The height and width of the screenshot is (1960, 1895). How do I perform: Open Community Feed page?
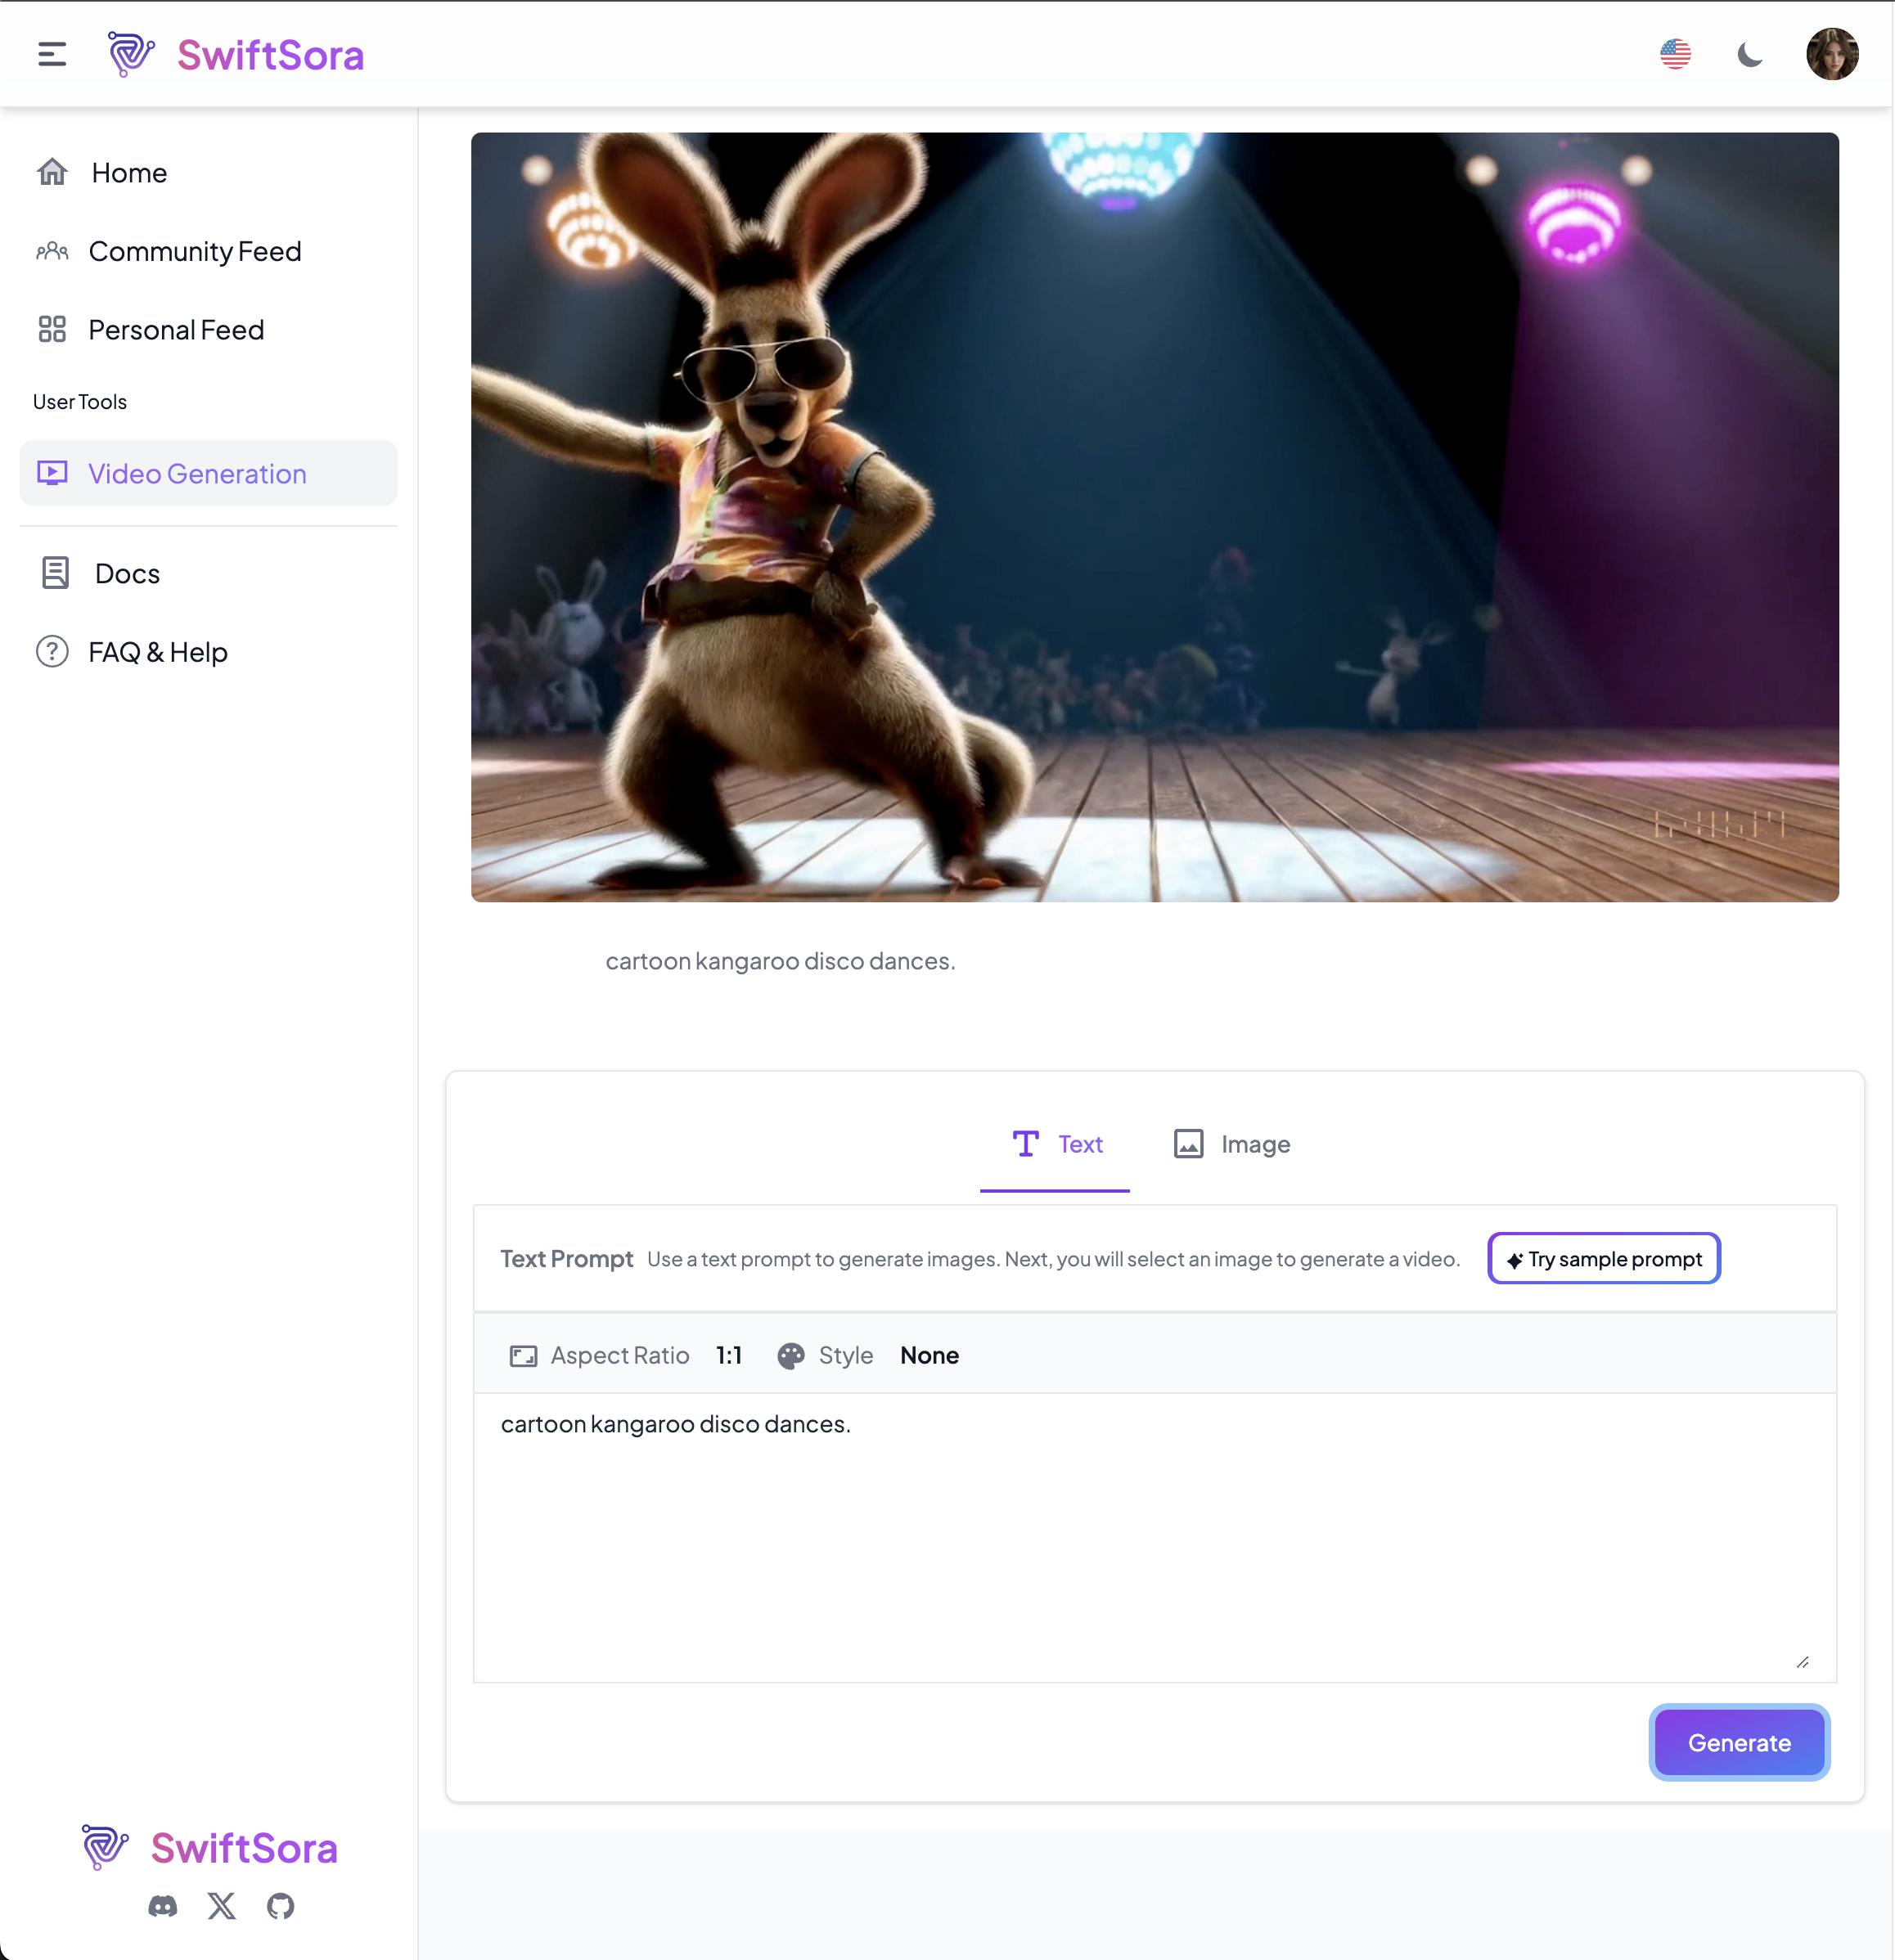195,251
